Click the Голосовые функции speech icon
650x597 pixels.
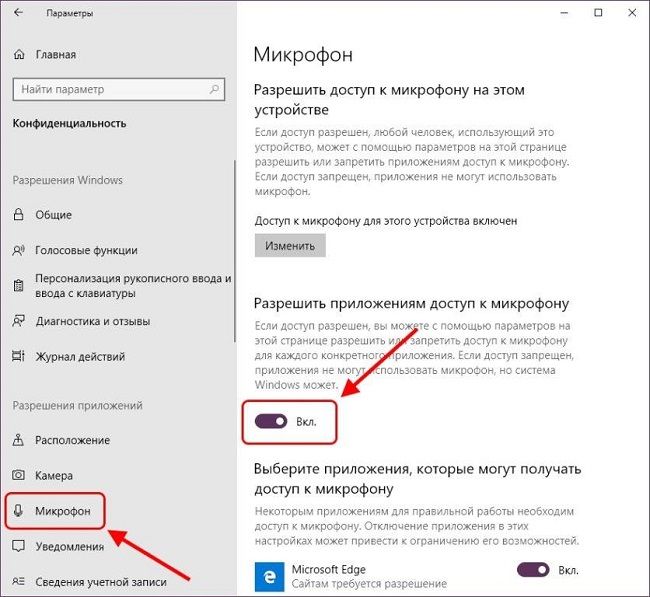point(19,250)
